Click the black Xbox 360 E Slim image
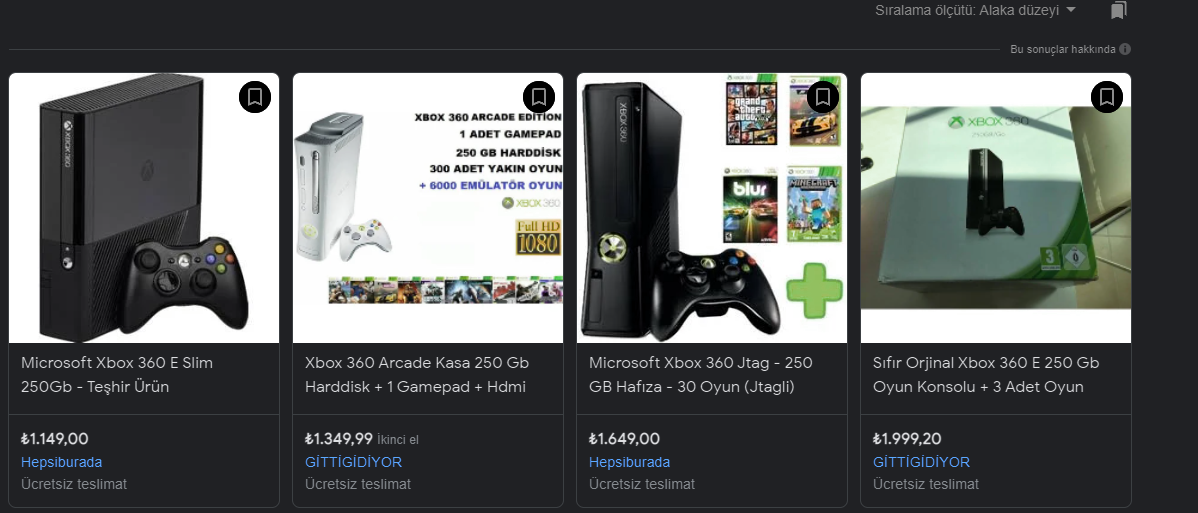 tap(144, 208)
